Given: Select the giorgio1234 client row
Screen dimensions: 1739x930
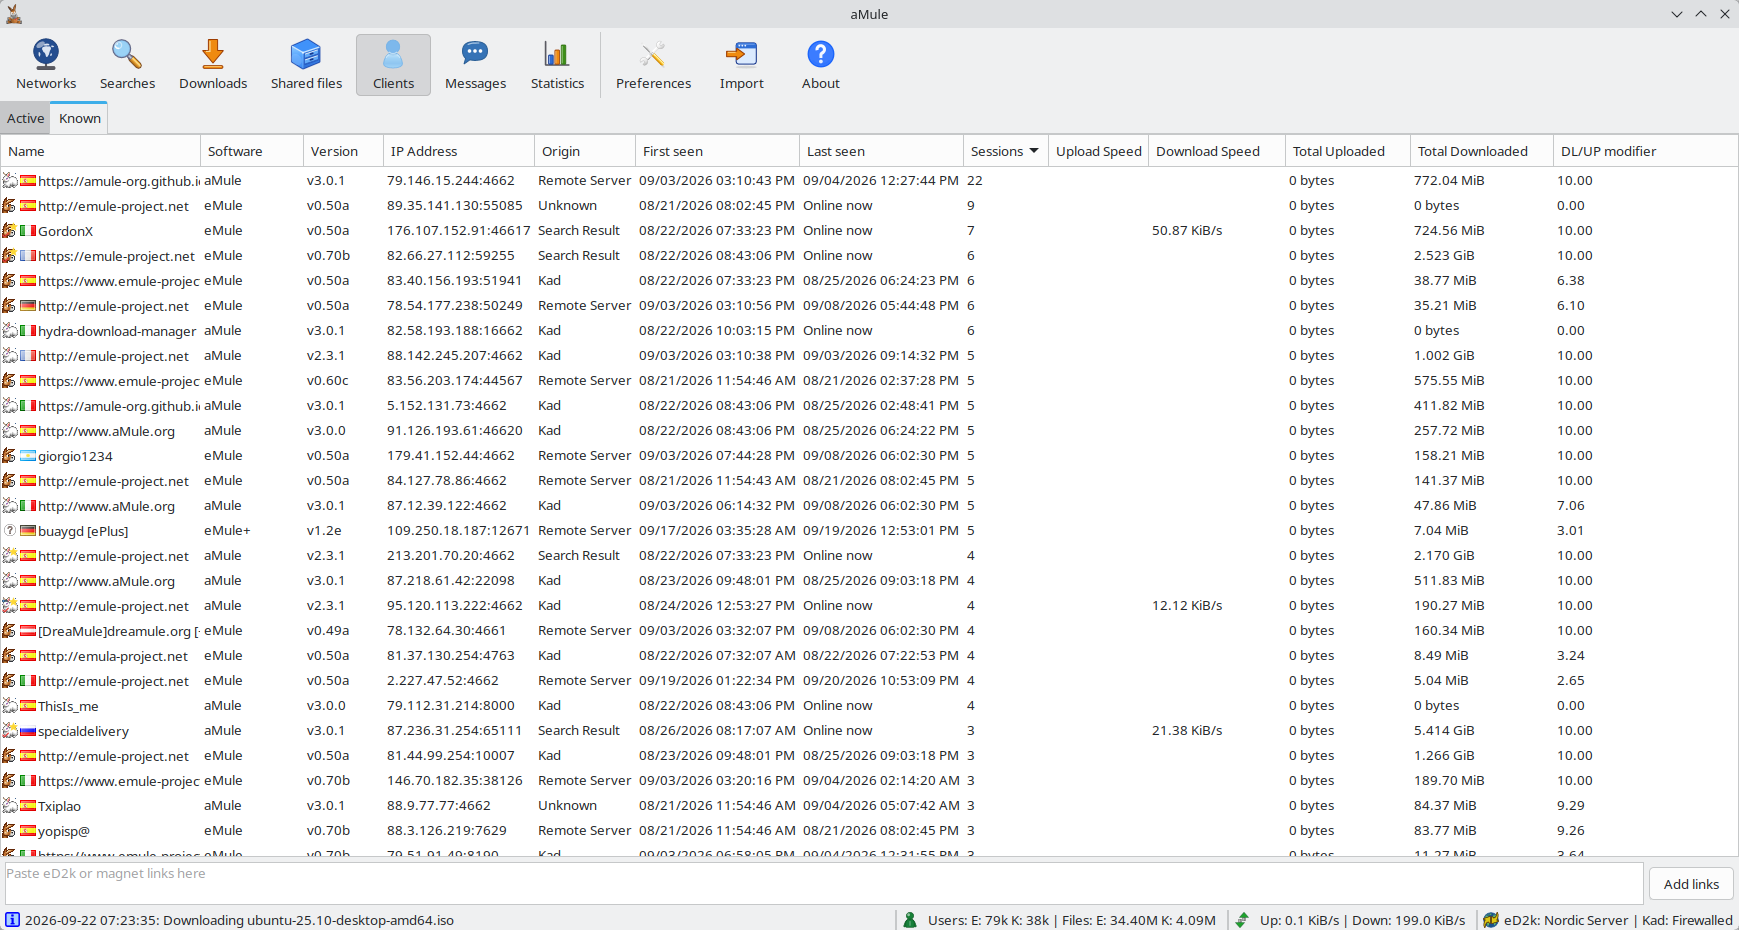Looking at the screenshot, I should click(869, 456).
